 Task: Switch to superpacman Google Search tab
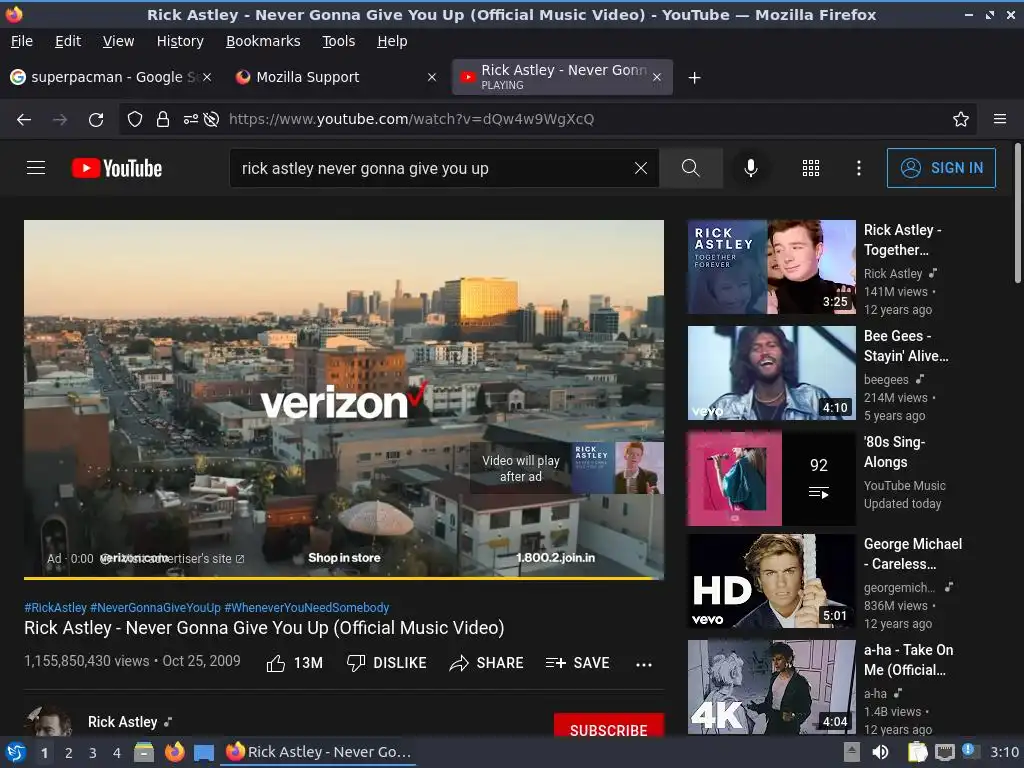coord(111,77)
